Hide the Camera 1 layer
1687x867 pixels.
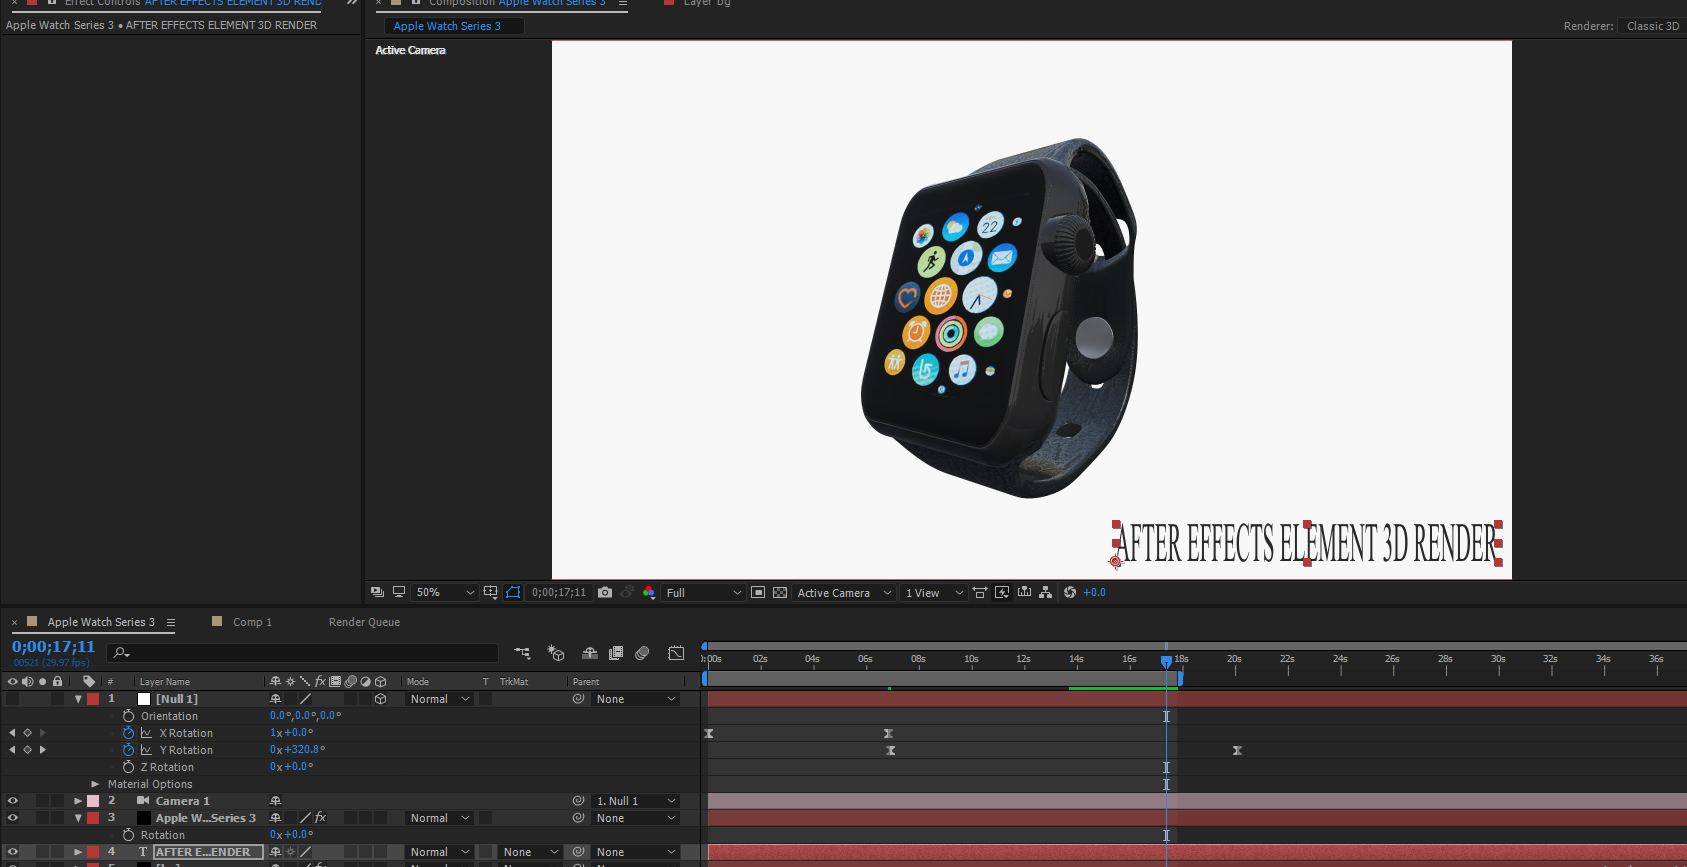12,801
